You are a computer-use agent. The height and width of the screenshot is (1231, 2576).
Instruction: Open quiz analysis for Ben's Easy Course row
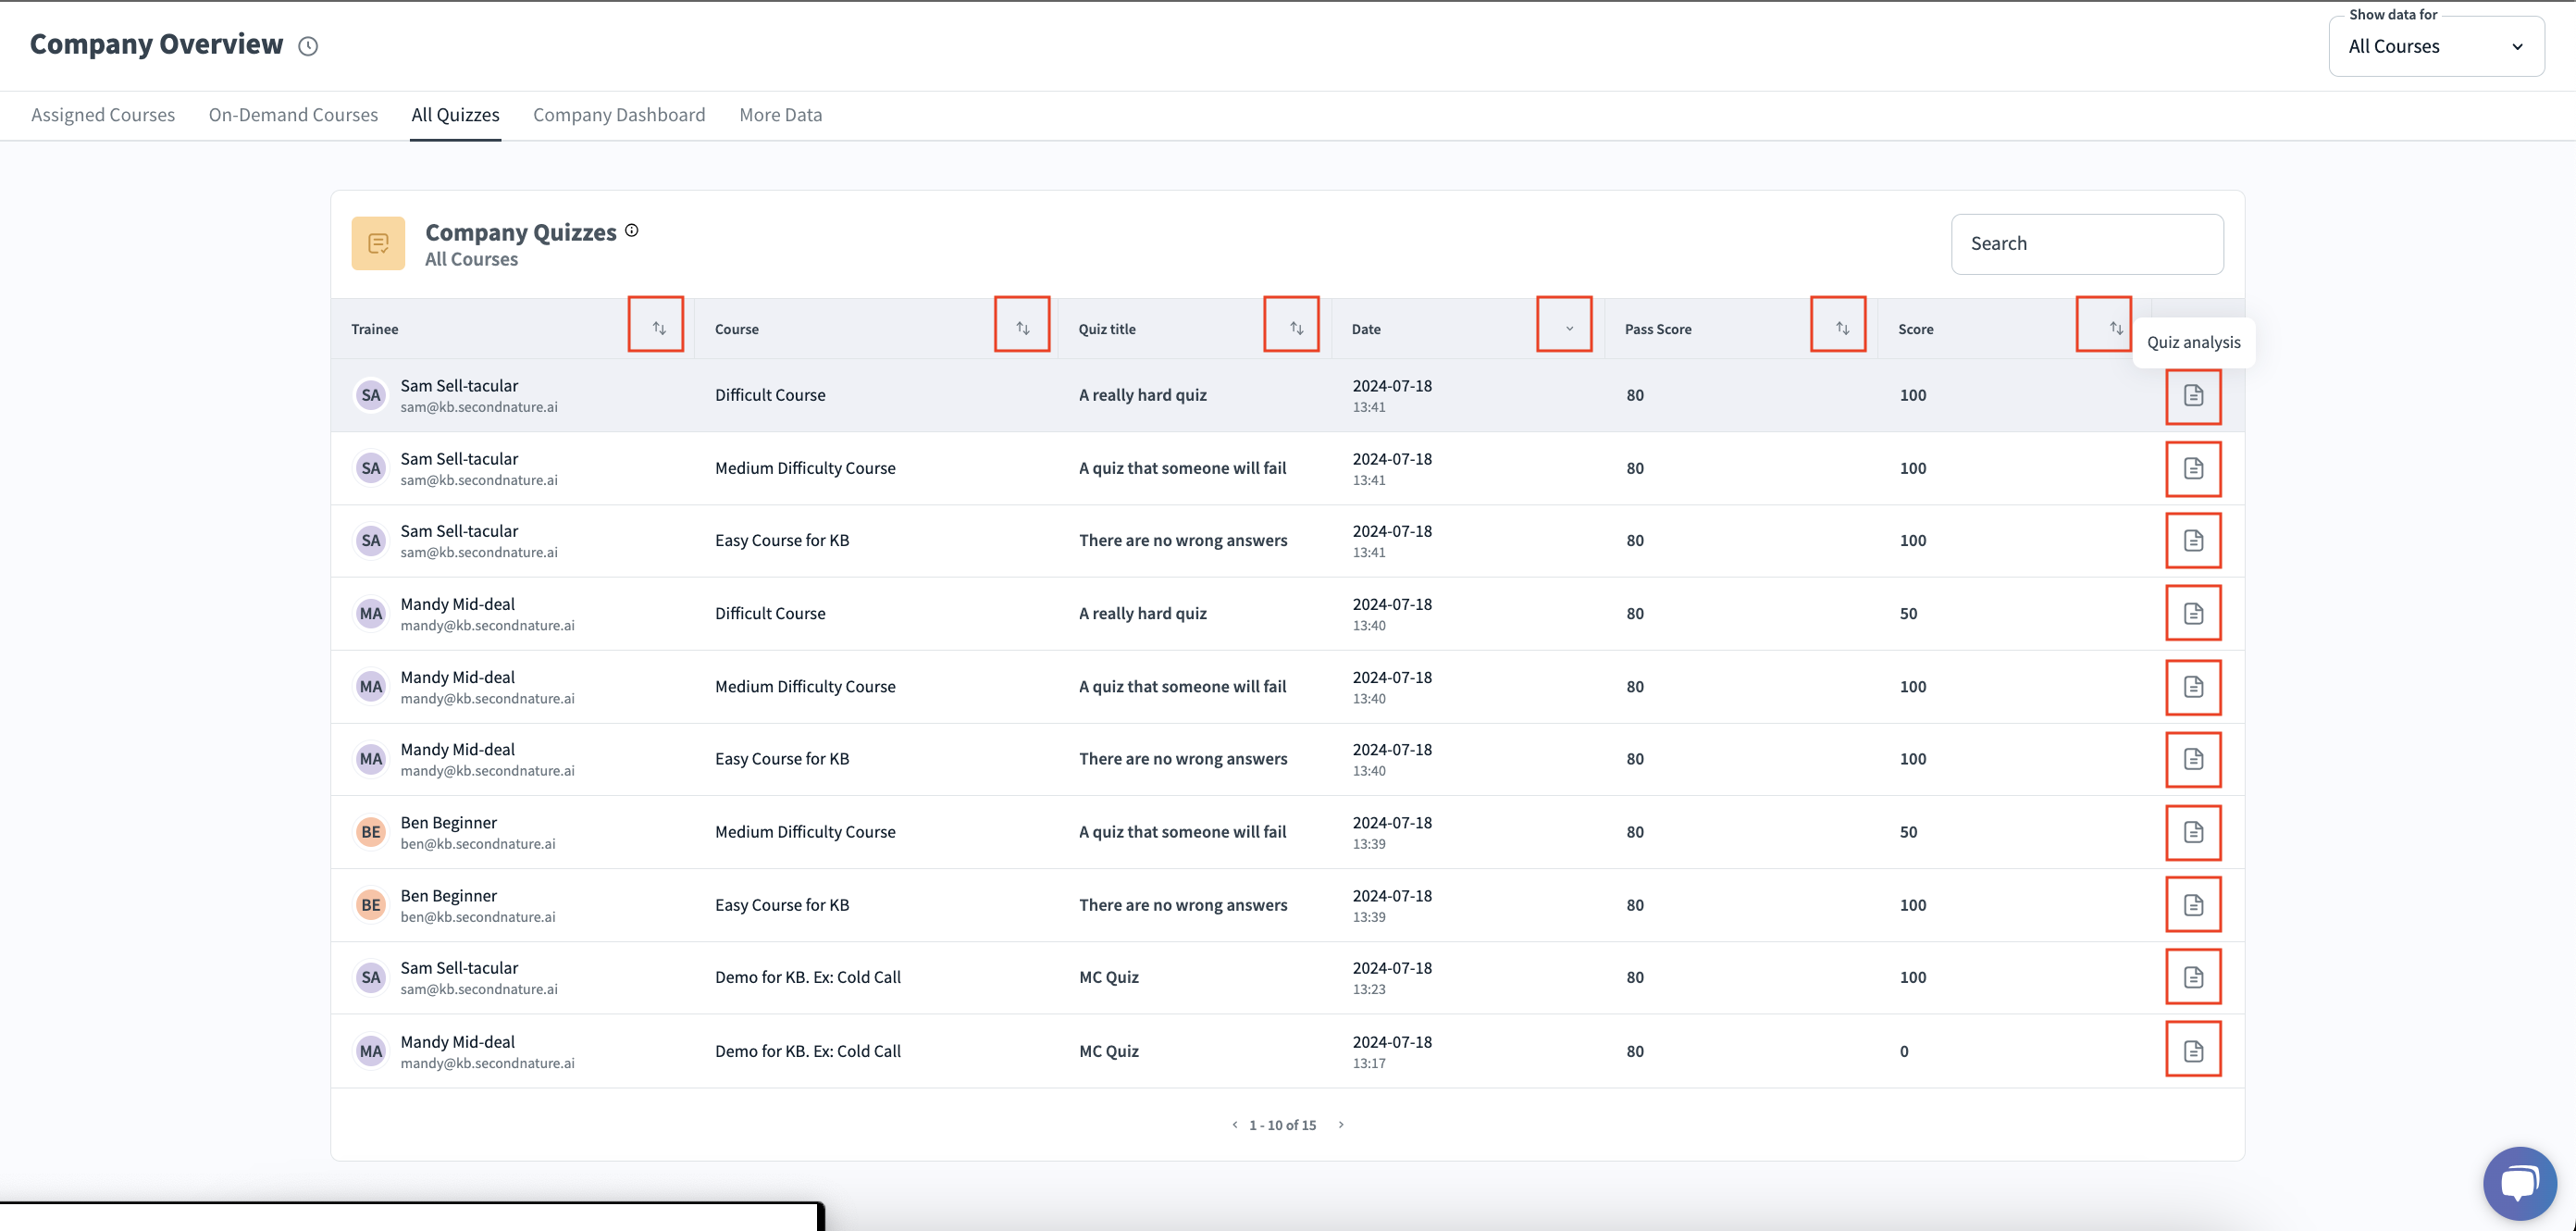(2193, 905)
